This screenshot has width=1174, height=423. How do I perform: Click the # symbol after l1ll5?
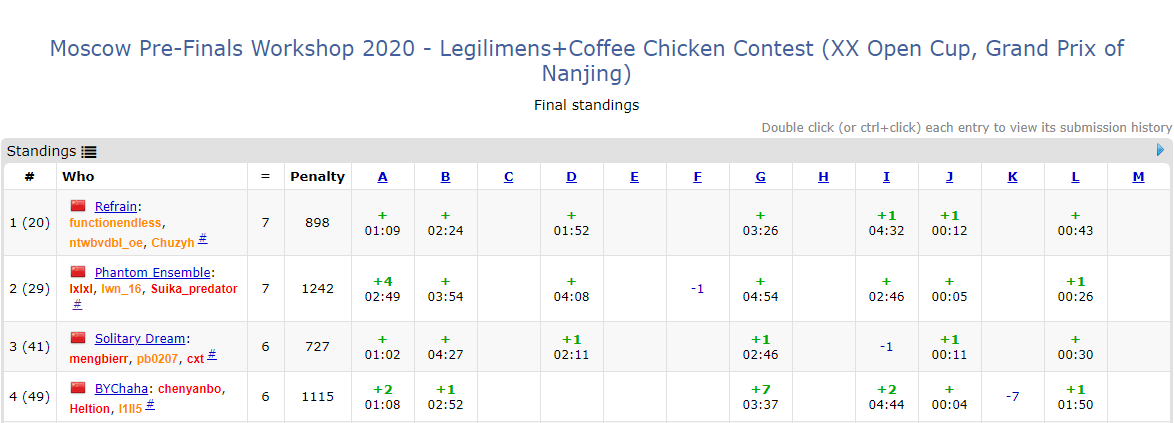point(150,405)
